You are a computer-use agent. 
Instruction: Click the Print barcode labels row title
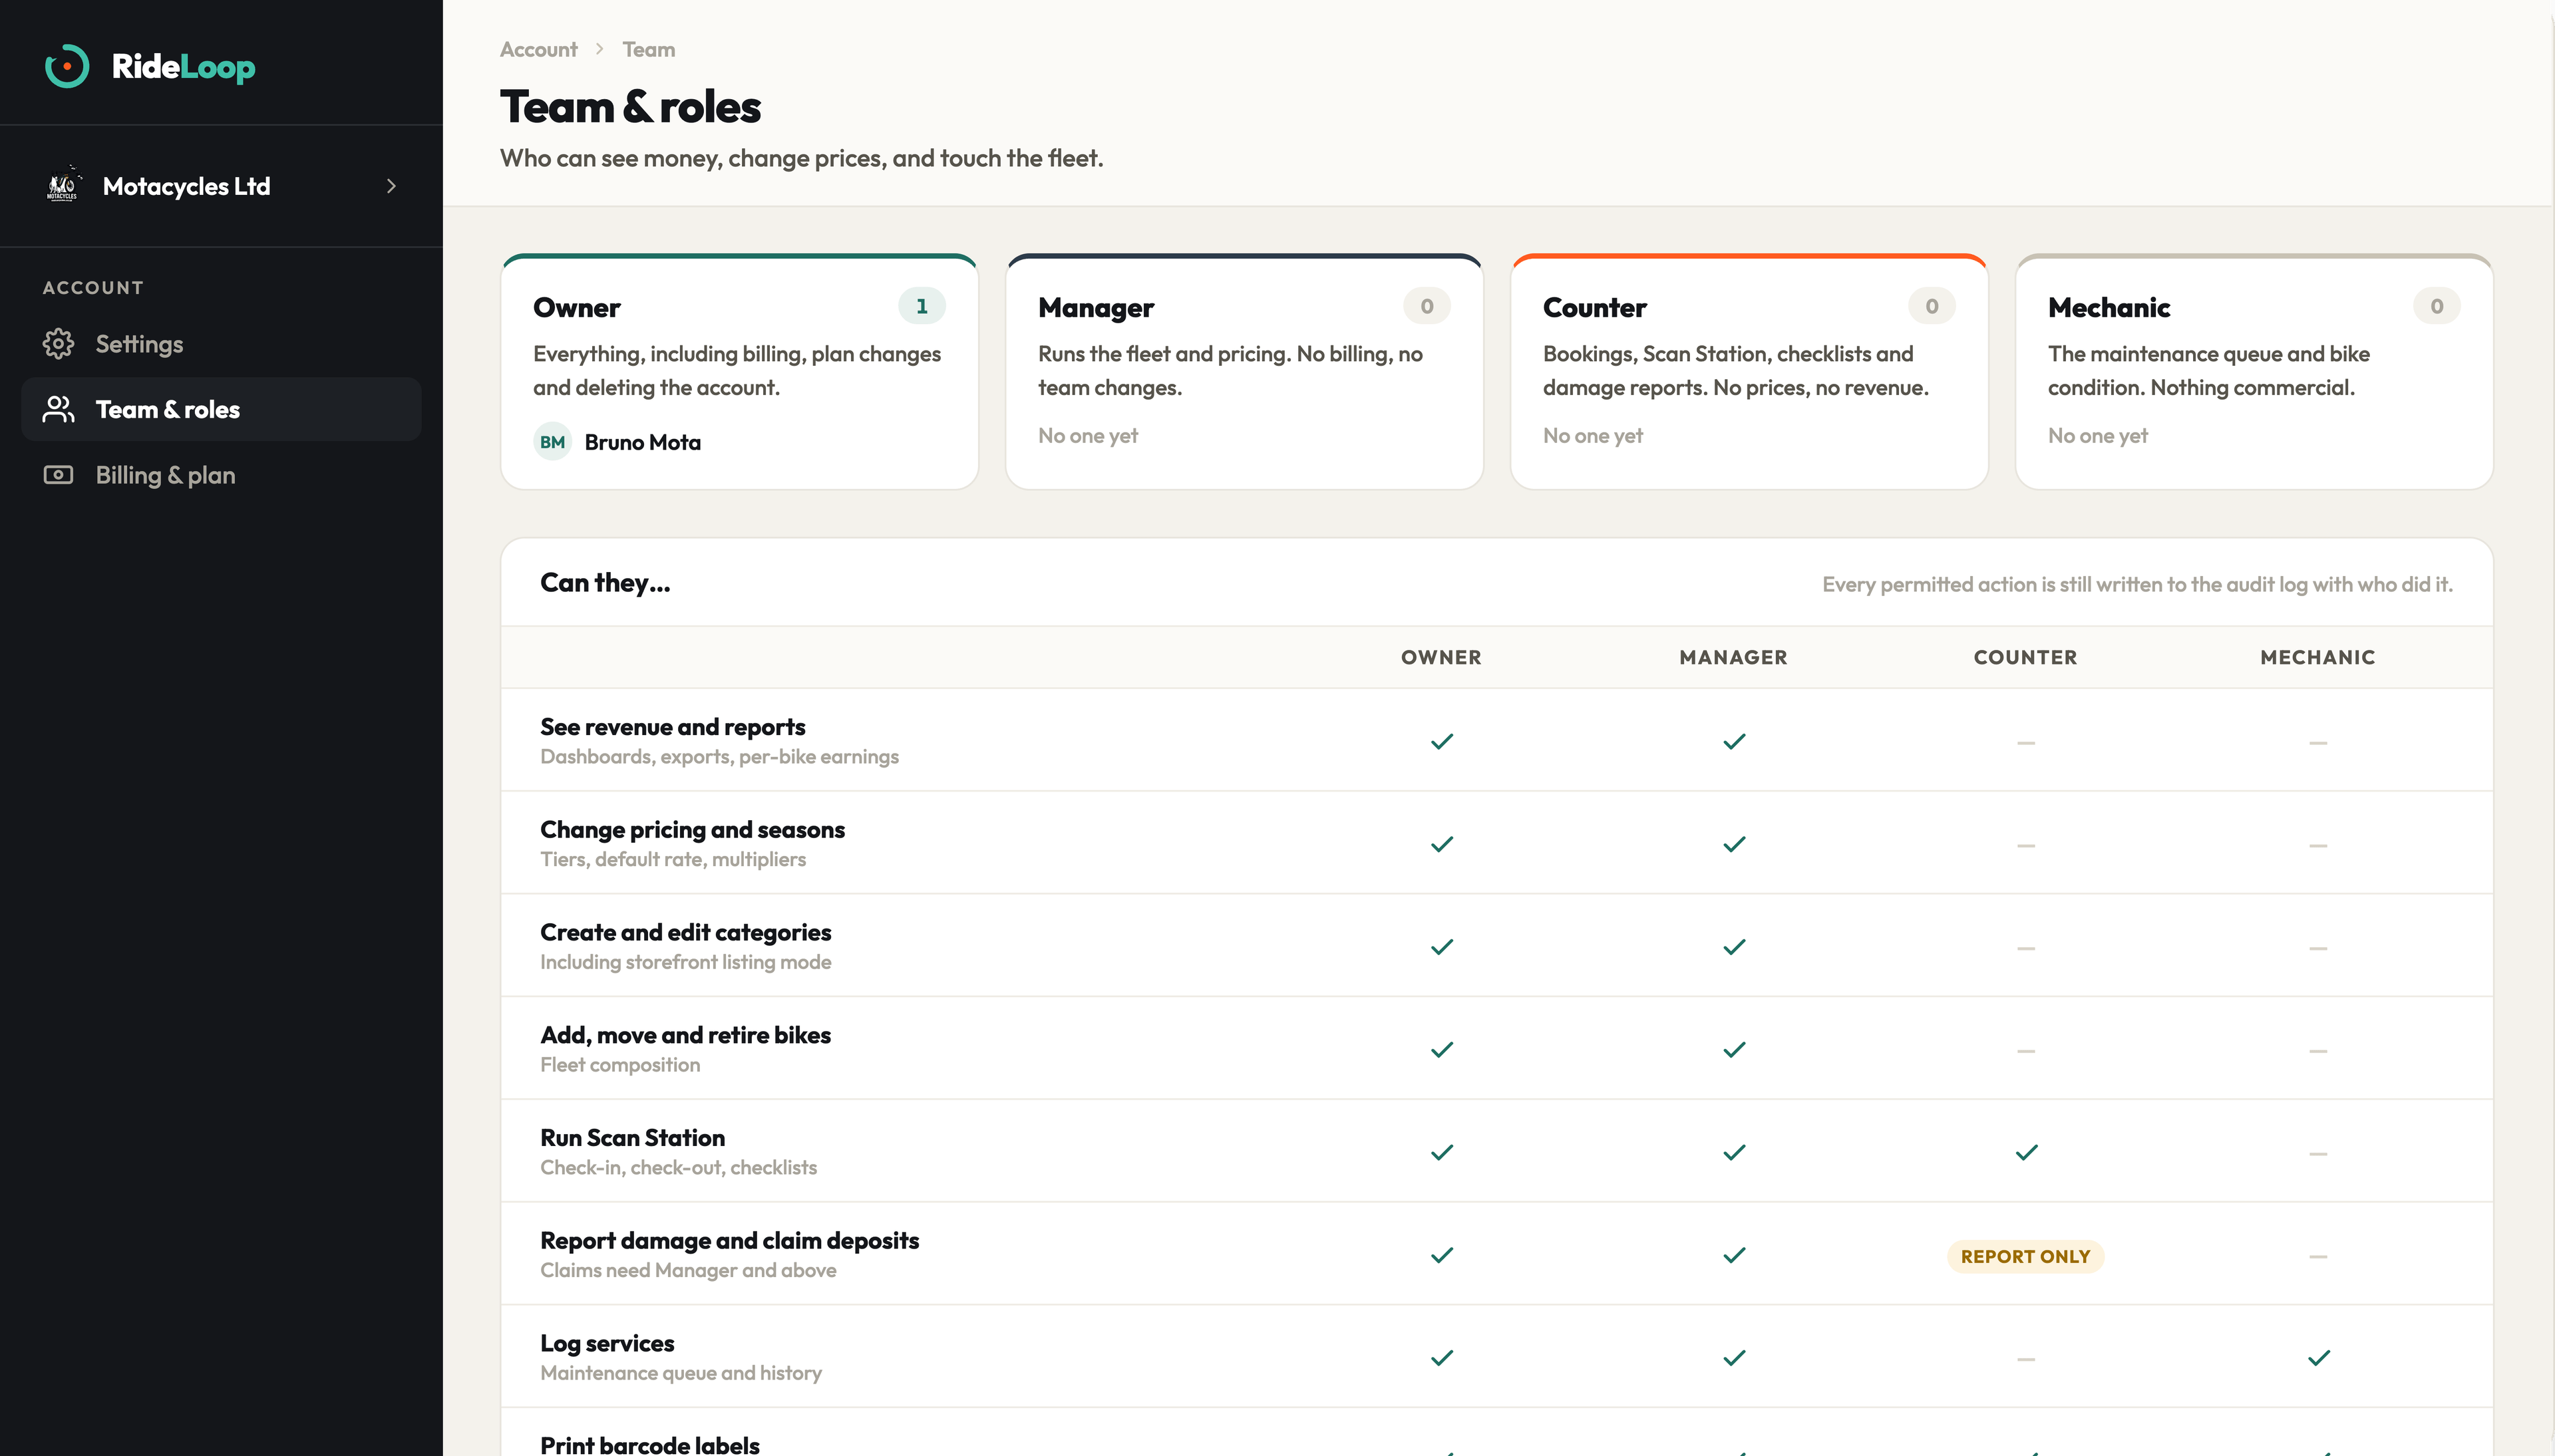(649, 1444)
